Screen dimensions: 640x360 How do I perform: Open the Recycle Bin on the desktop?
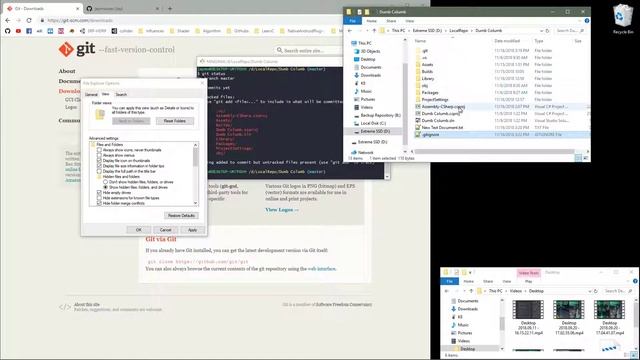coord(623,19)
